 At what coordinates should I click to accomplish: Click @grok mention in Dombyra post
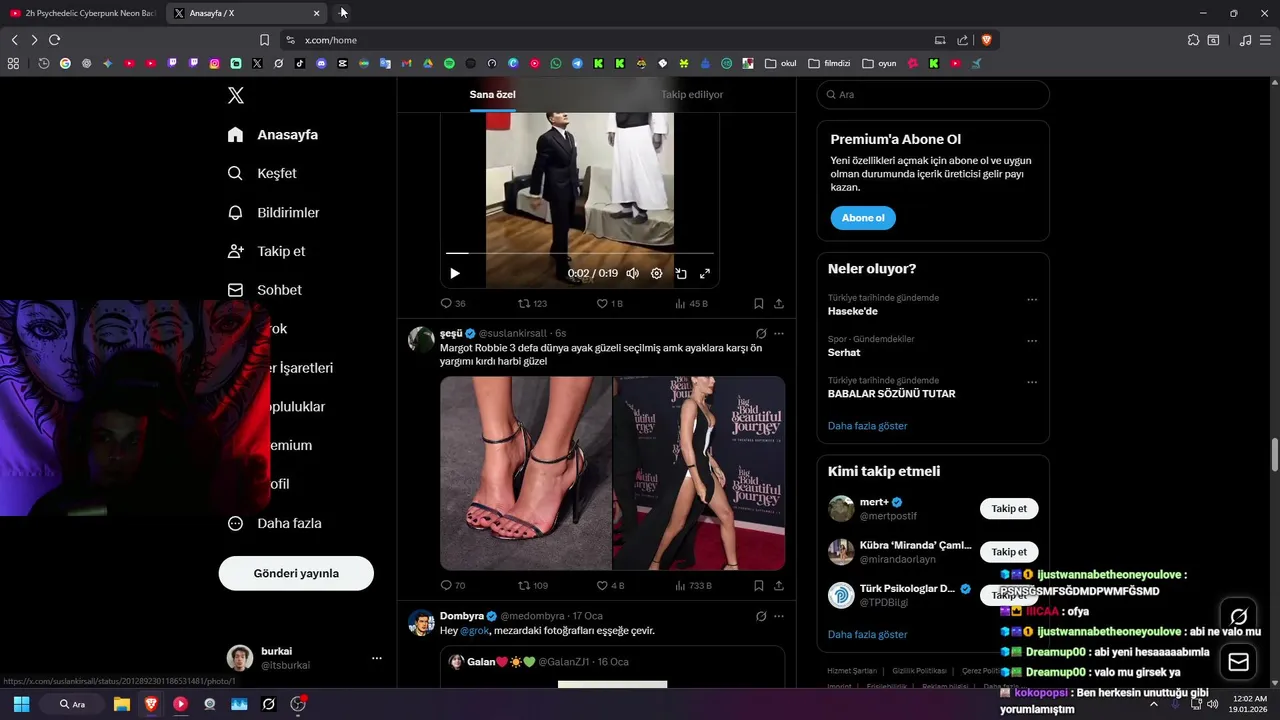(x=474, y=631)
